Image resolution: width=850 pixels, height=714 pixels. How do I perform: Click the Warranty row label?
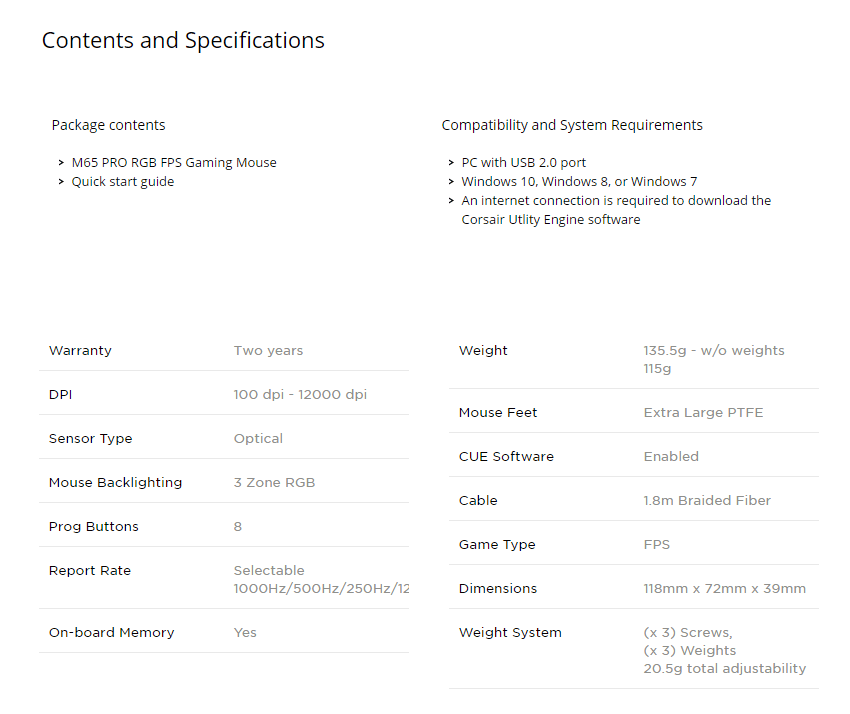click(x=80, y=351)
